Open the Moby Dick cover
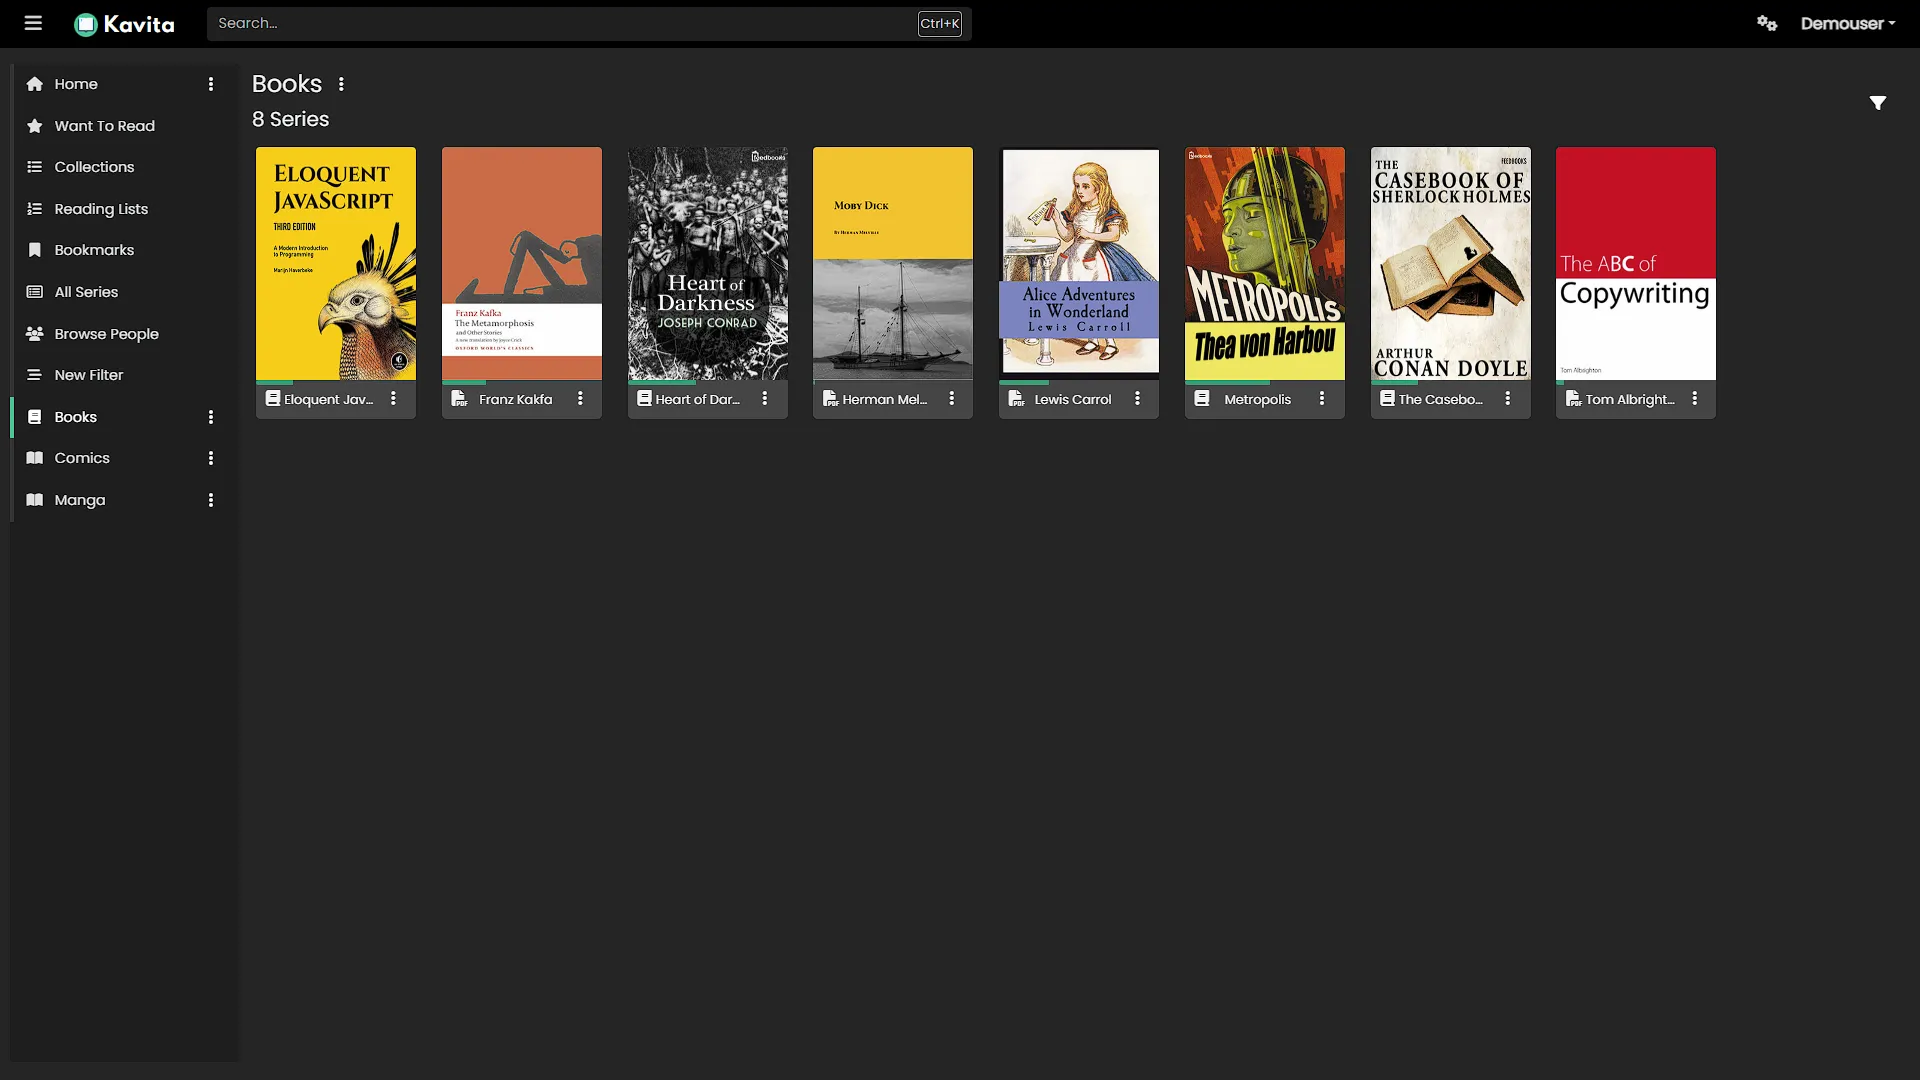 (893, 263)
